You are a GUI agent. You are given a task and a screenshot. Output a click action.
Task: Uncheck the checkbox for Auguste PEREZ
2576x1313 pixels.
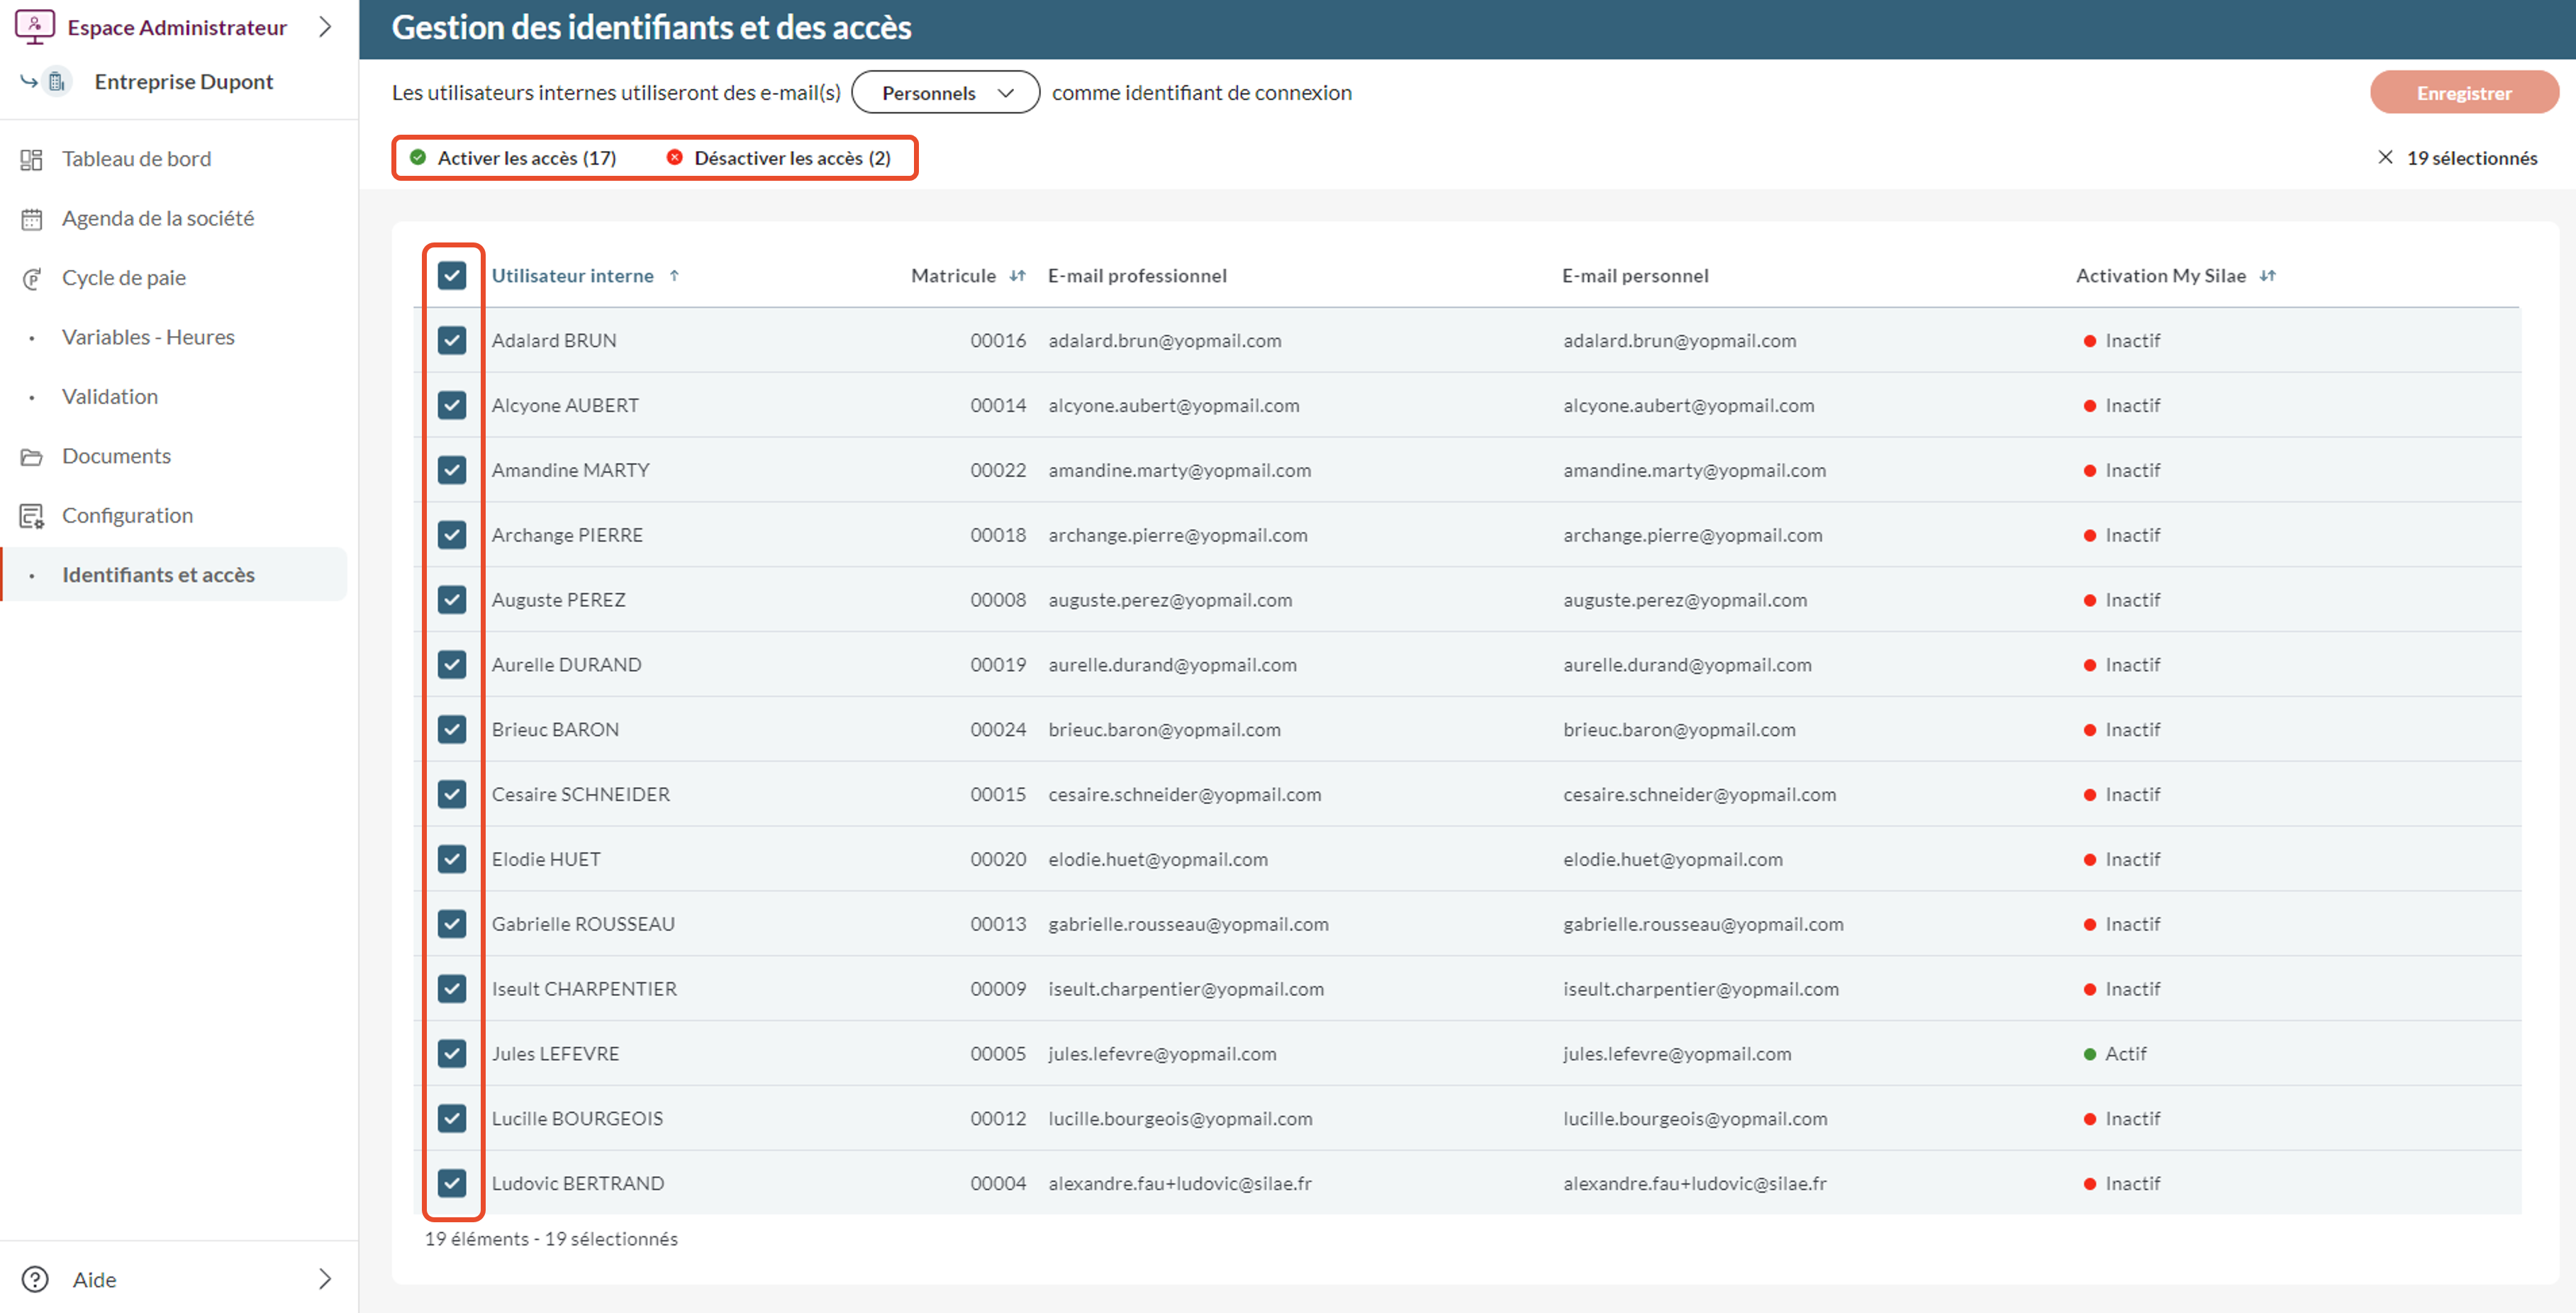(x=452, y=600)
